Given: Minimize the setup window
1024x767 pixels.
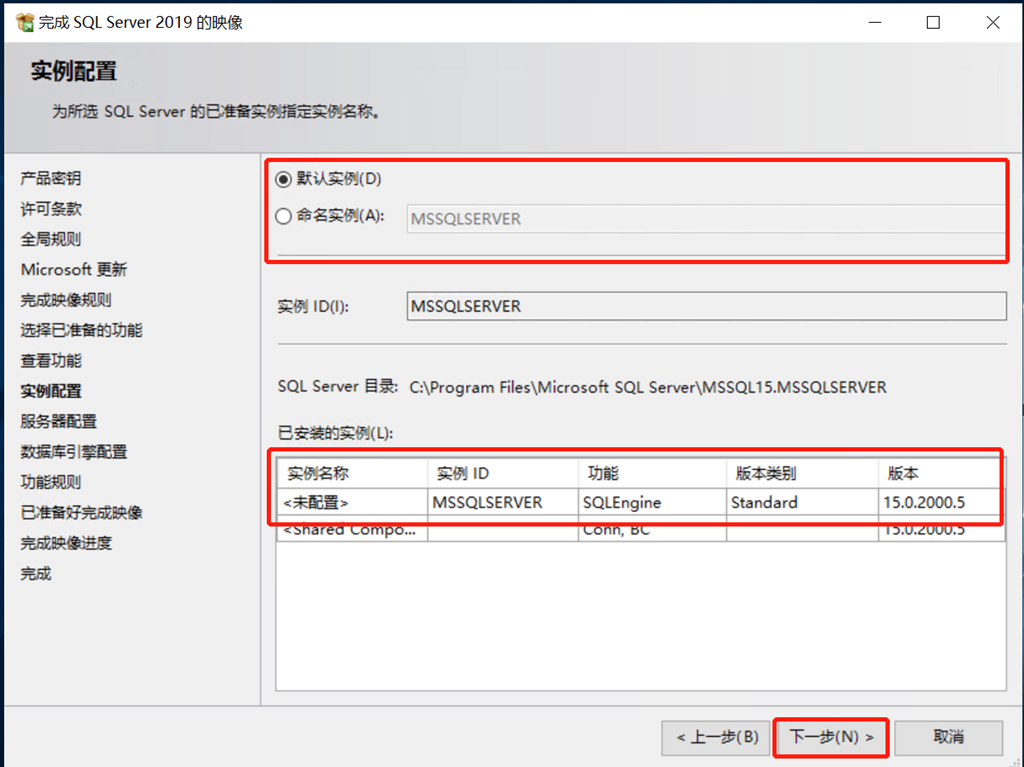Looking at the screenshot, I should [875, 22].
